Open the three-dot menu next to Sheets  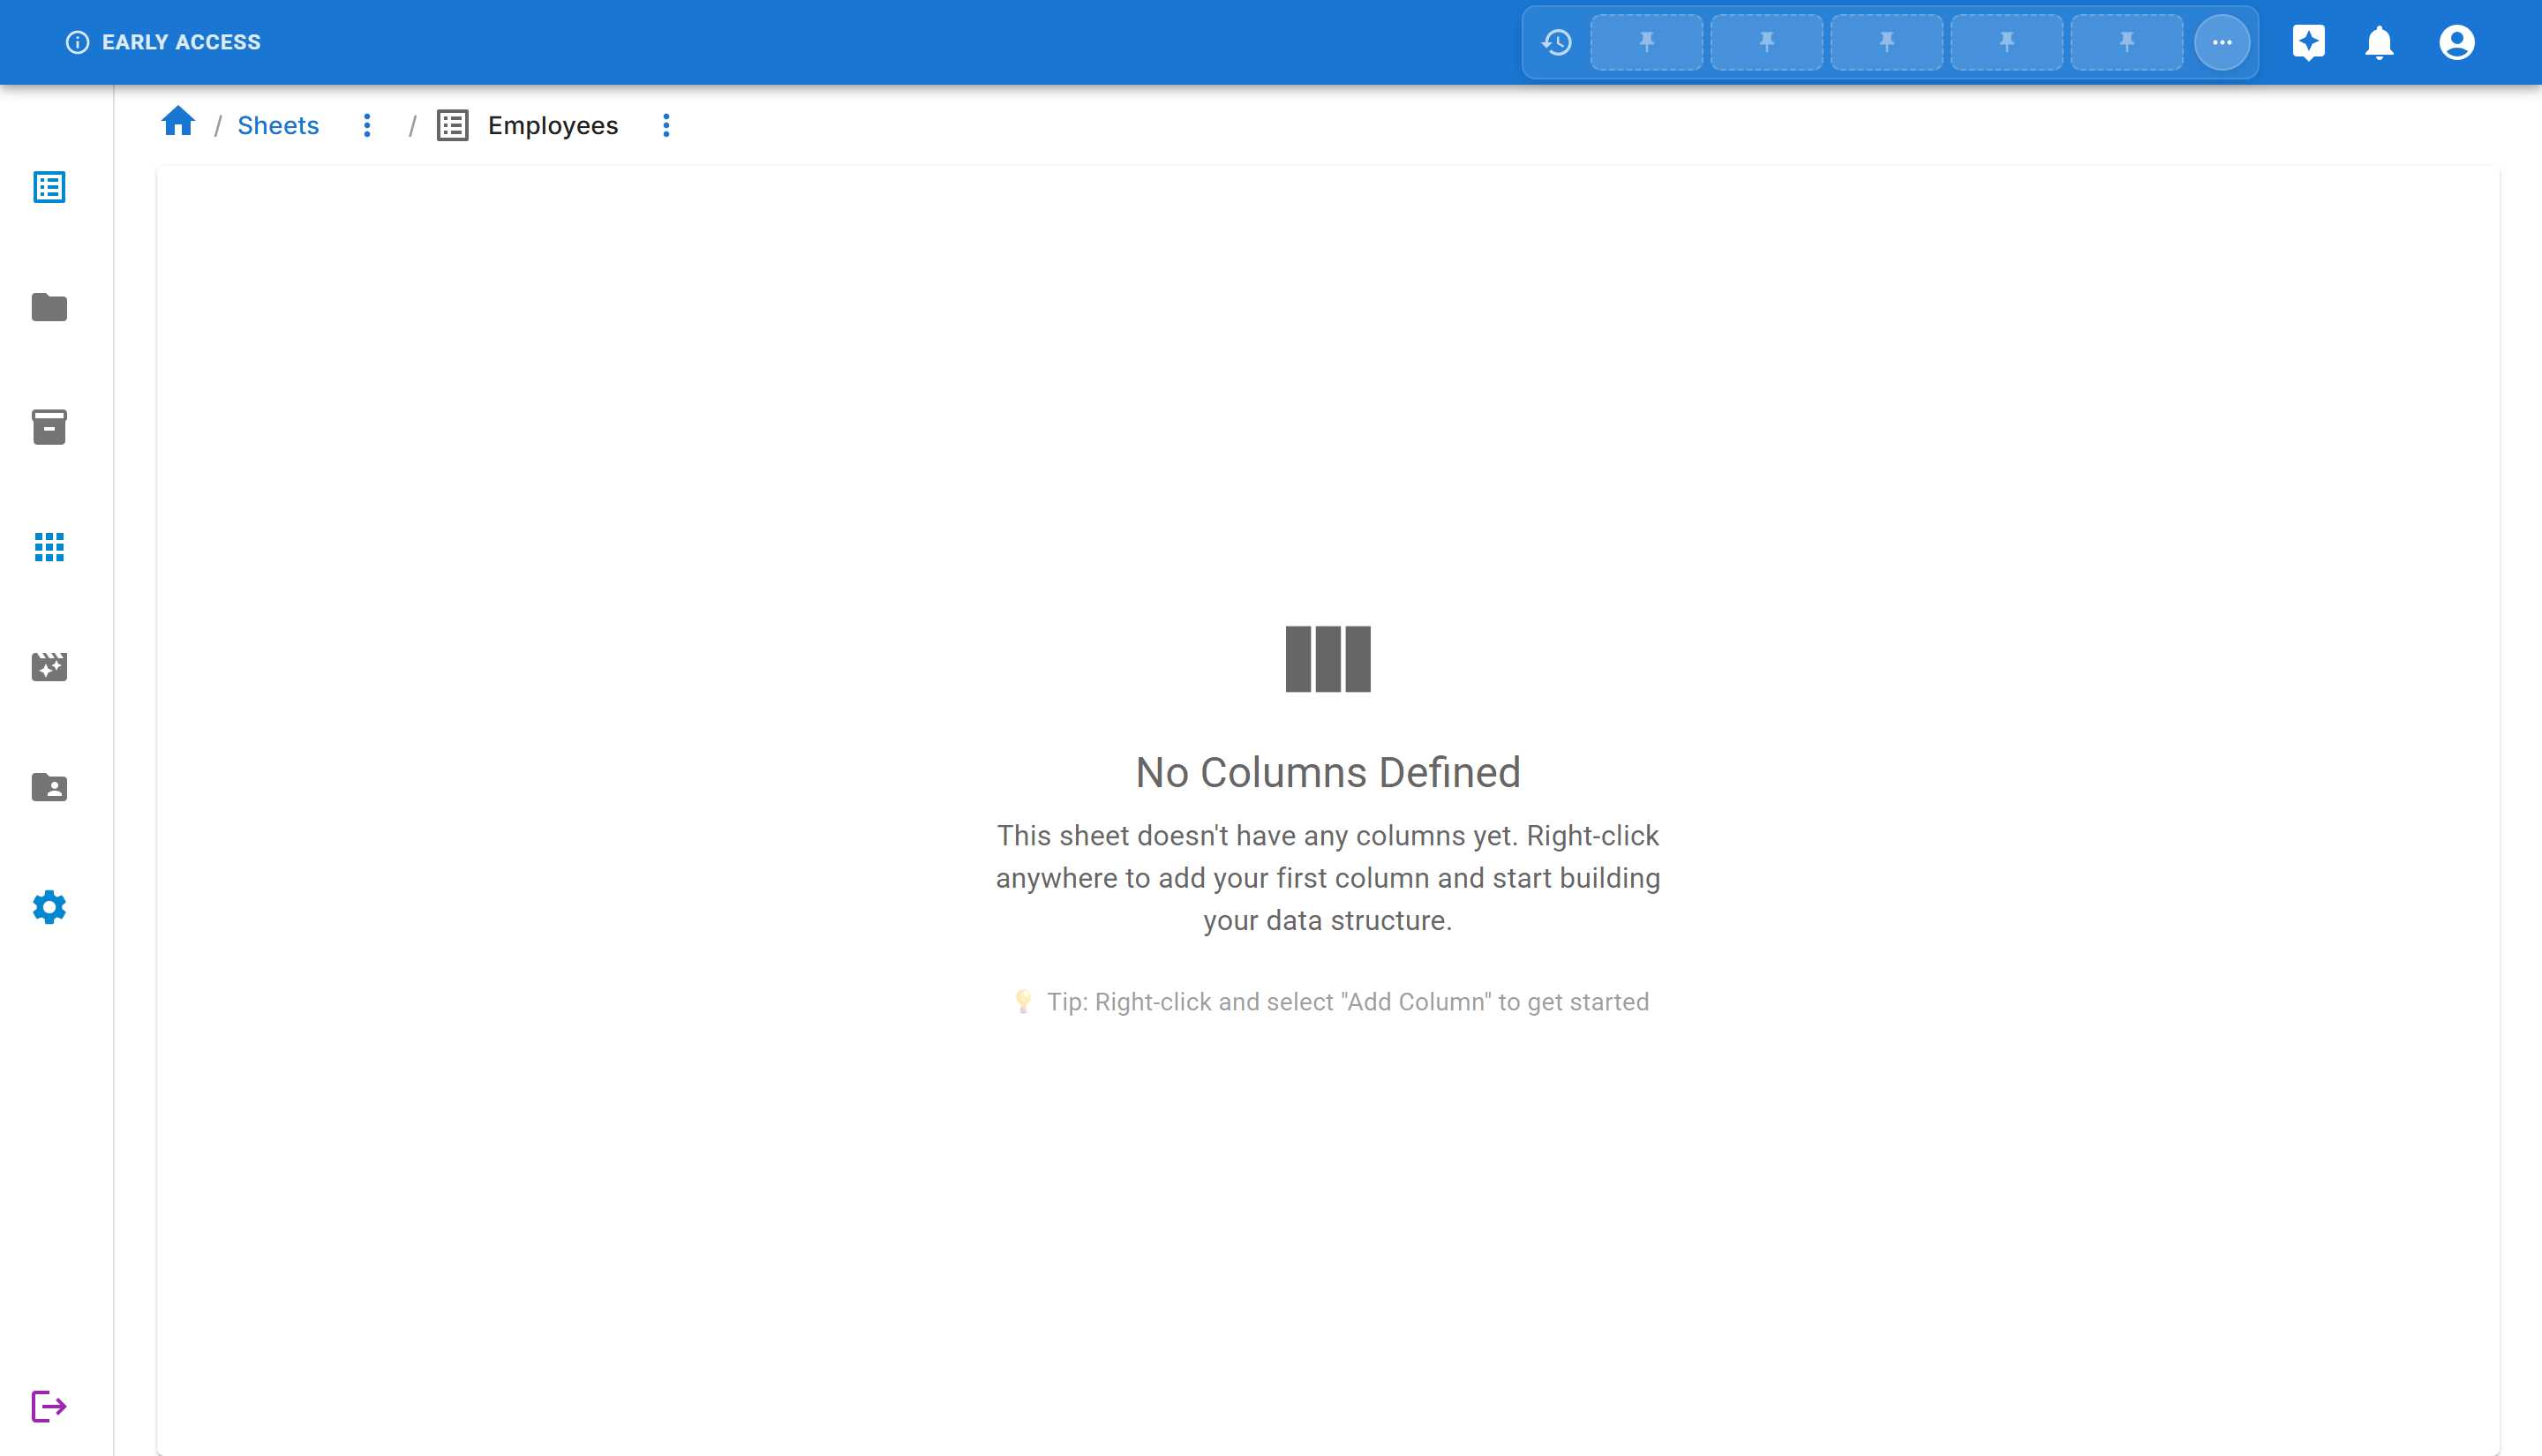point(367,125)
